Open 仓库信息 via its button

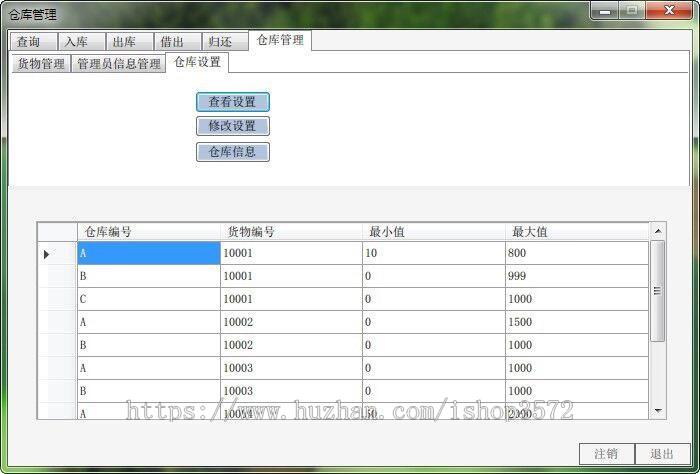[x=233, y=152]
